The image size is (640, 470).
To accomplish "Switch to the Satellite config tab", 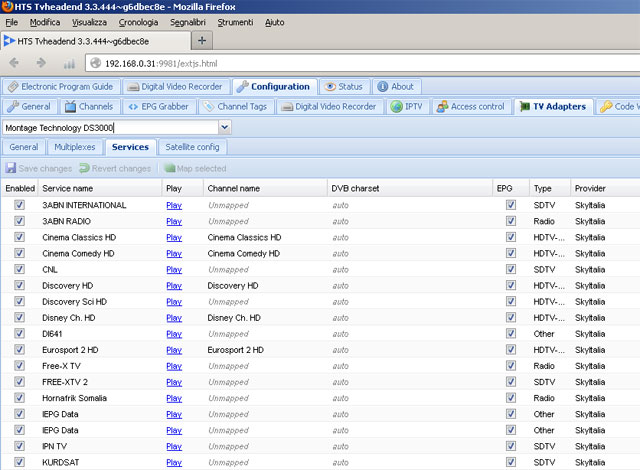I will 192,147.
